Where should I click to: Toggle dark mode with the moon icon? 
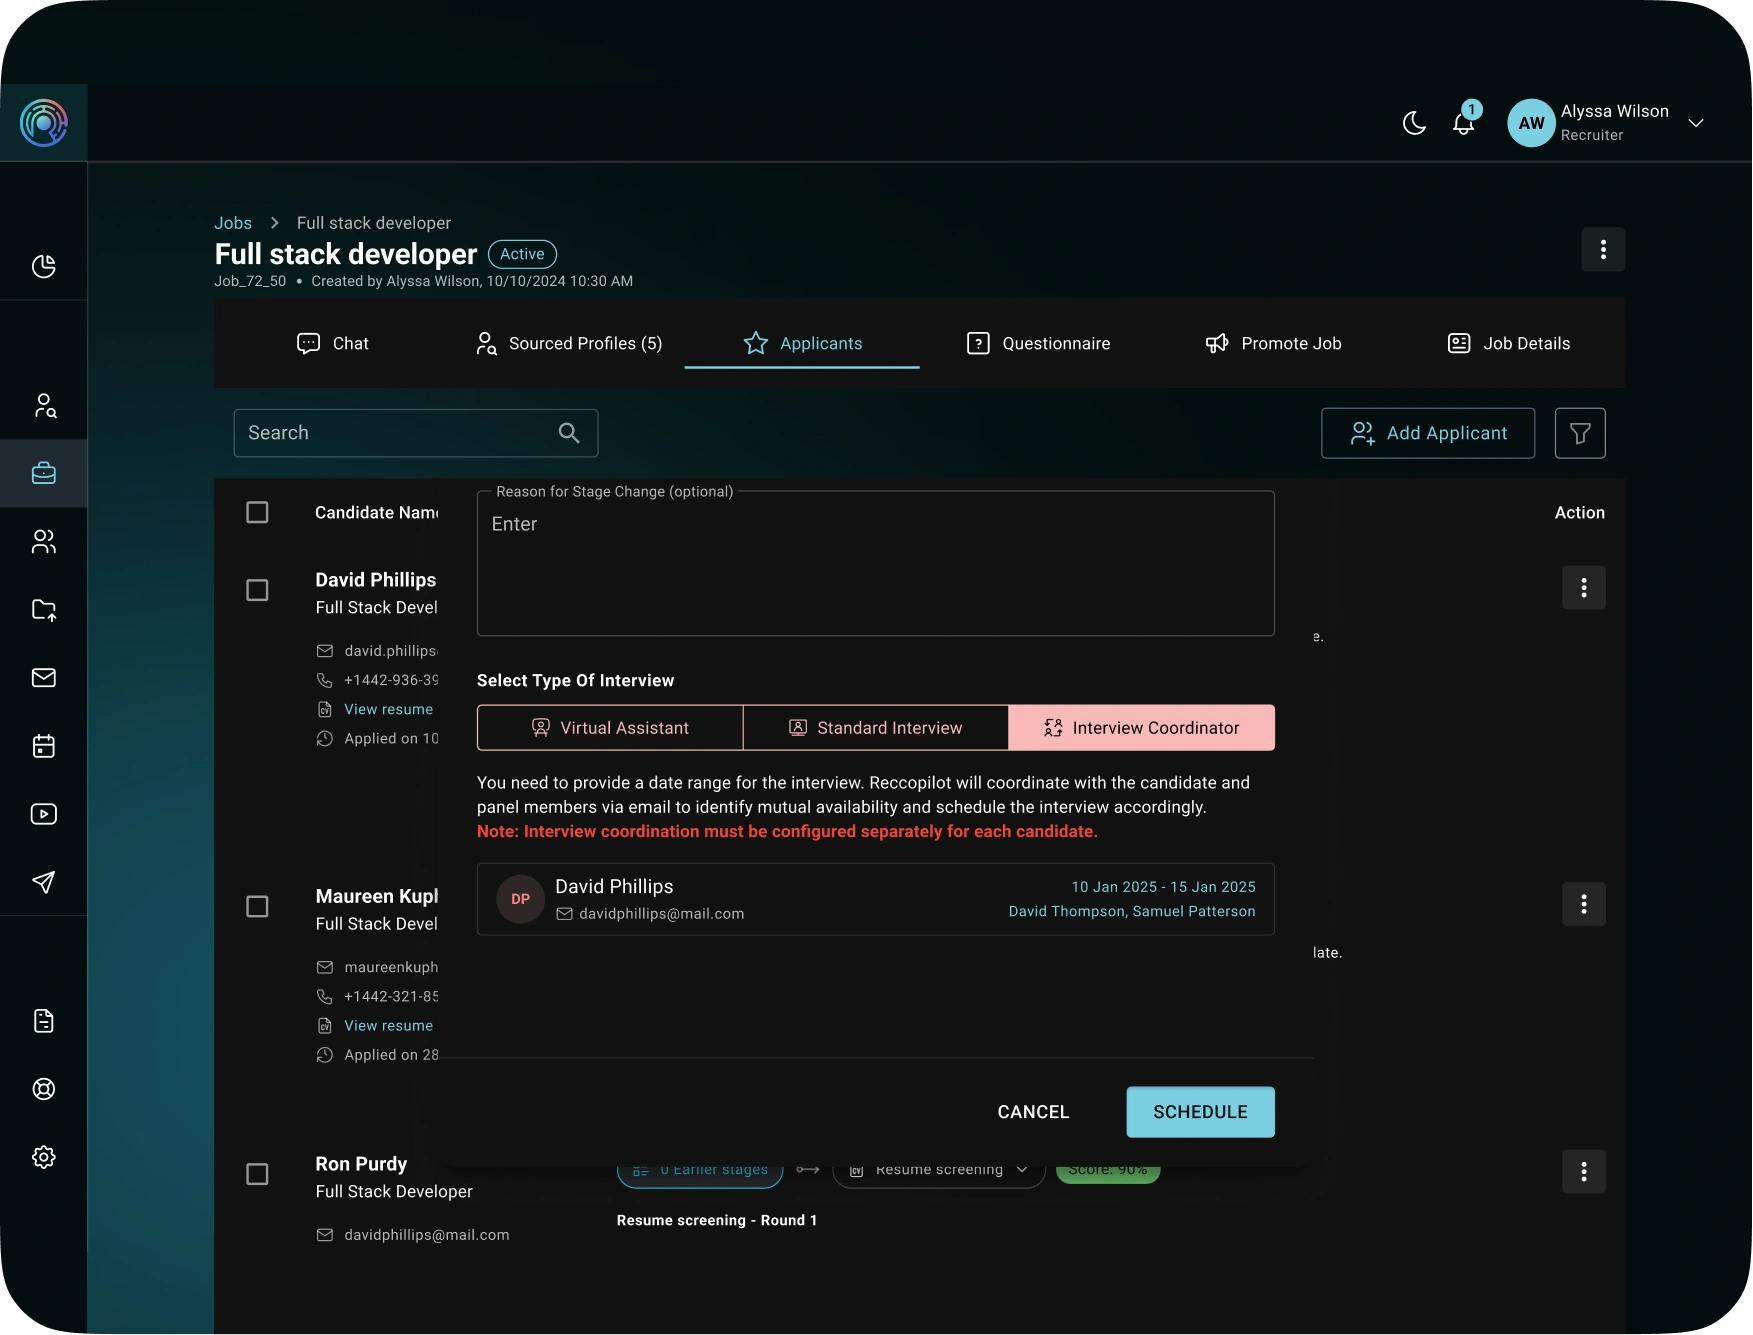pyautogui.click(x=1414, y=123)
